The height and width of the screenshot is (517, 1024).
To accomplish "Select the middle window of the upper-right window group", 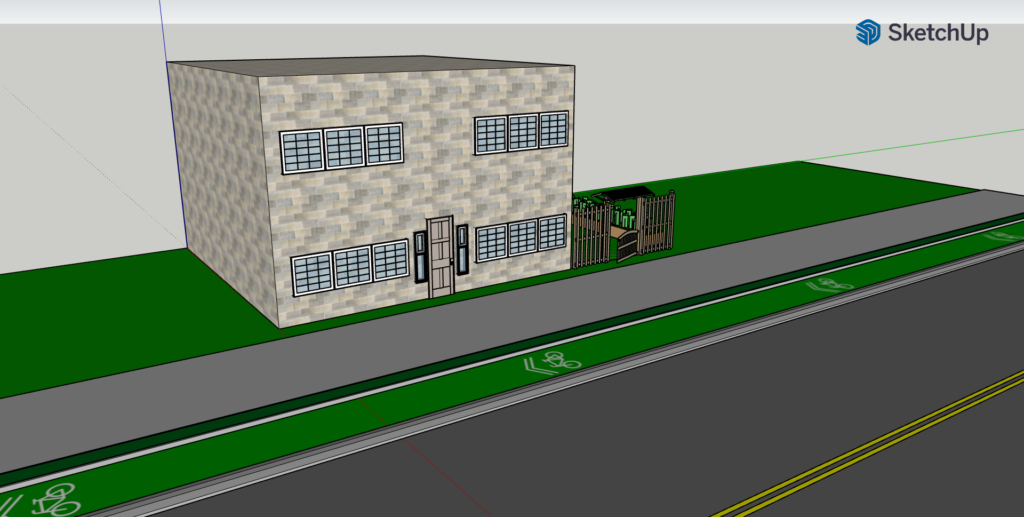I will [523, 133].
